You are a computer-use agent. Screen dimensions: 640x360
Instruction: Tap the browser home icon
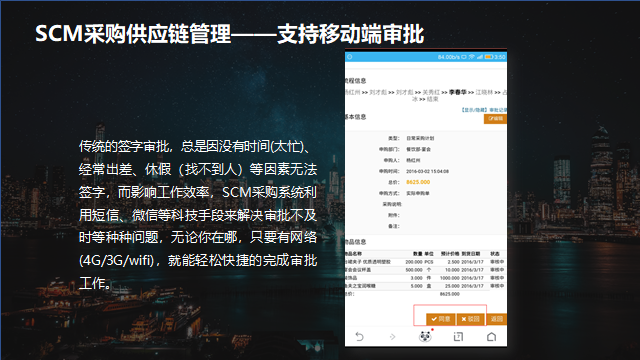click(491, 337)
